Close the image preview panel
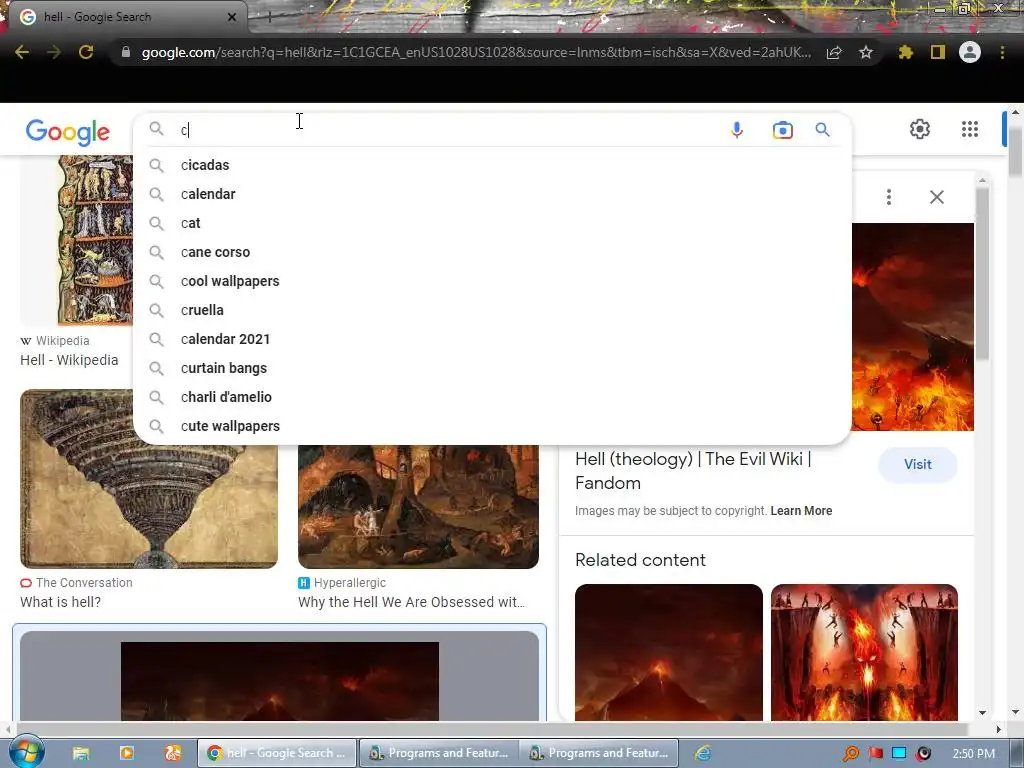The height and width of the screenshot is (768, 1024). pyautogui.click(x=936, y=197)
